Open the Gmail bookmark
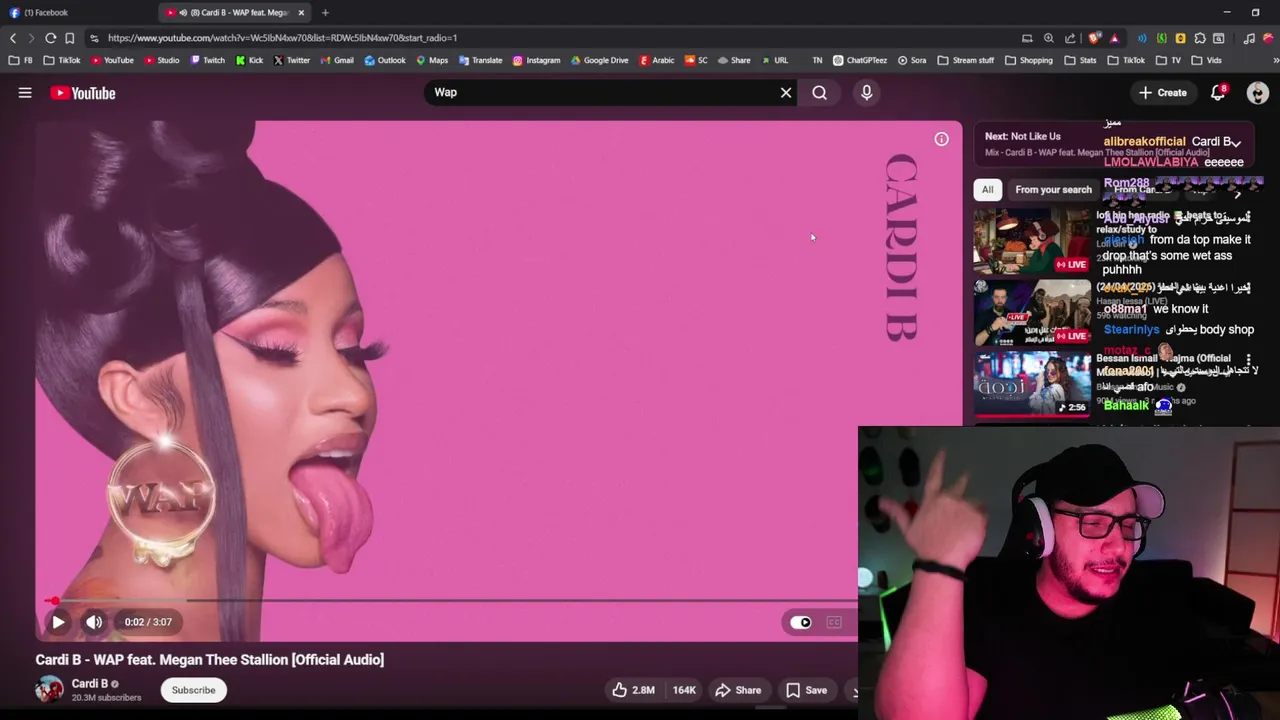 click(x=337, y=60)
